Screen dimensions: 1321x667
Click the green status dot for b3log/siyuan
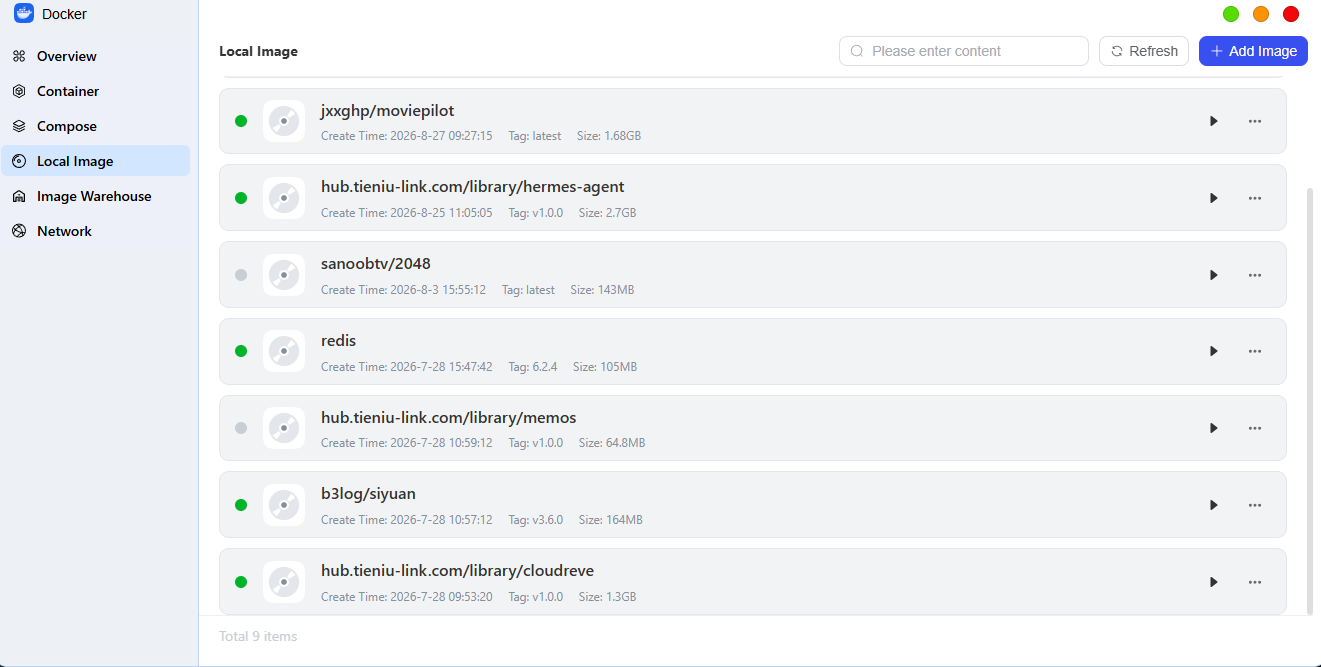pyautogui.click(x=241, y=505)
